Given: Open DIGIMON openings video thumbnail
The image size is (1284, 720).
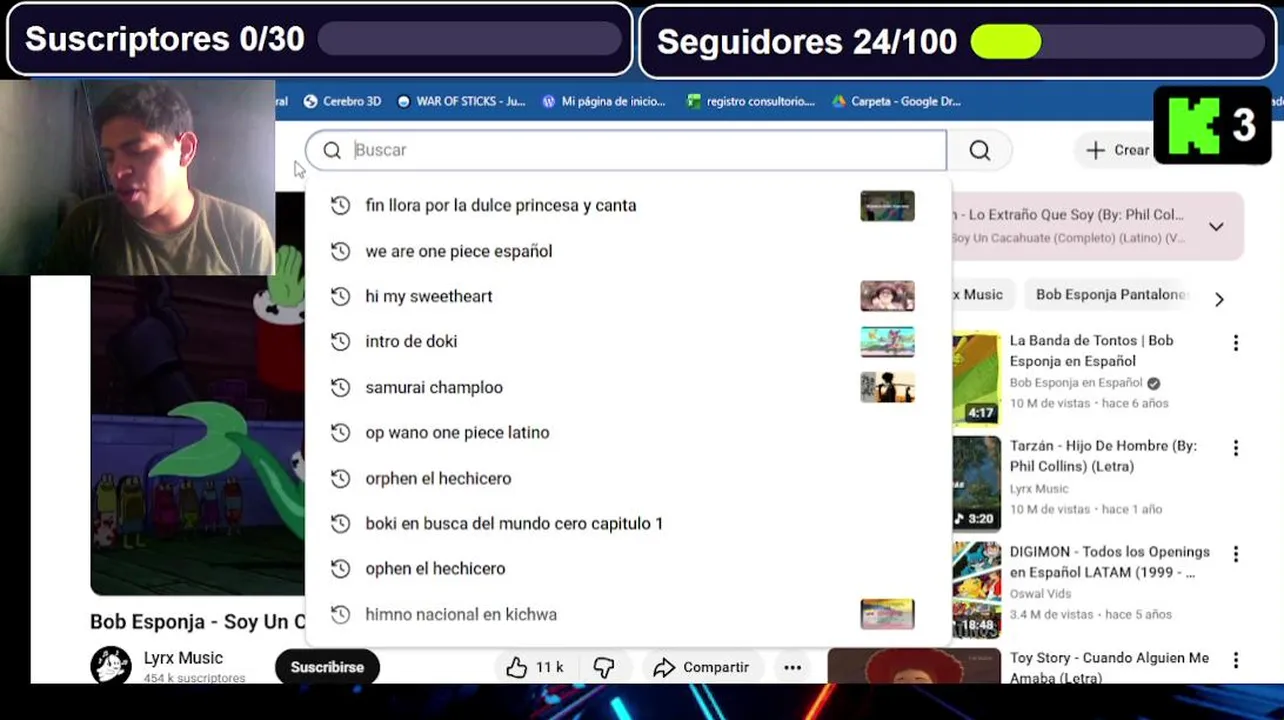Looking at the screenshot, I should [976, 589].
